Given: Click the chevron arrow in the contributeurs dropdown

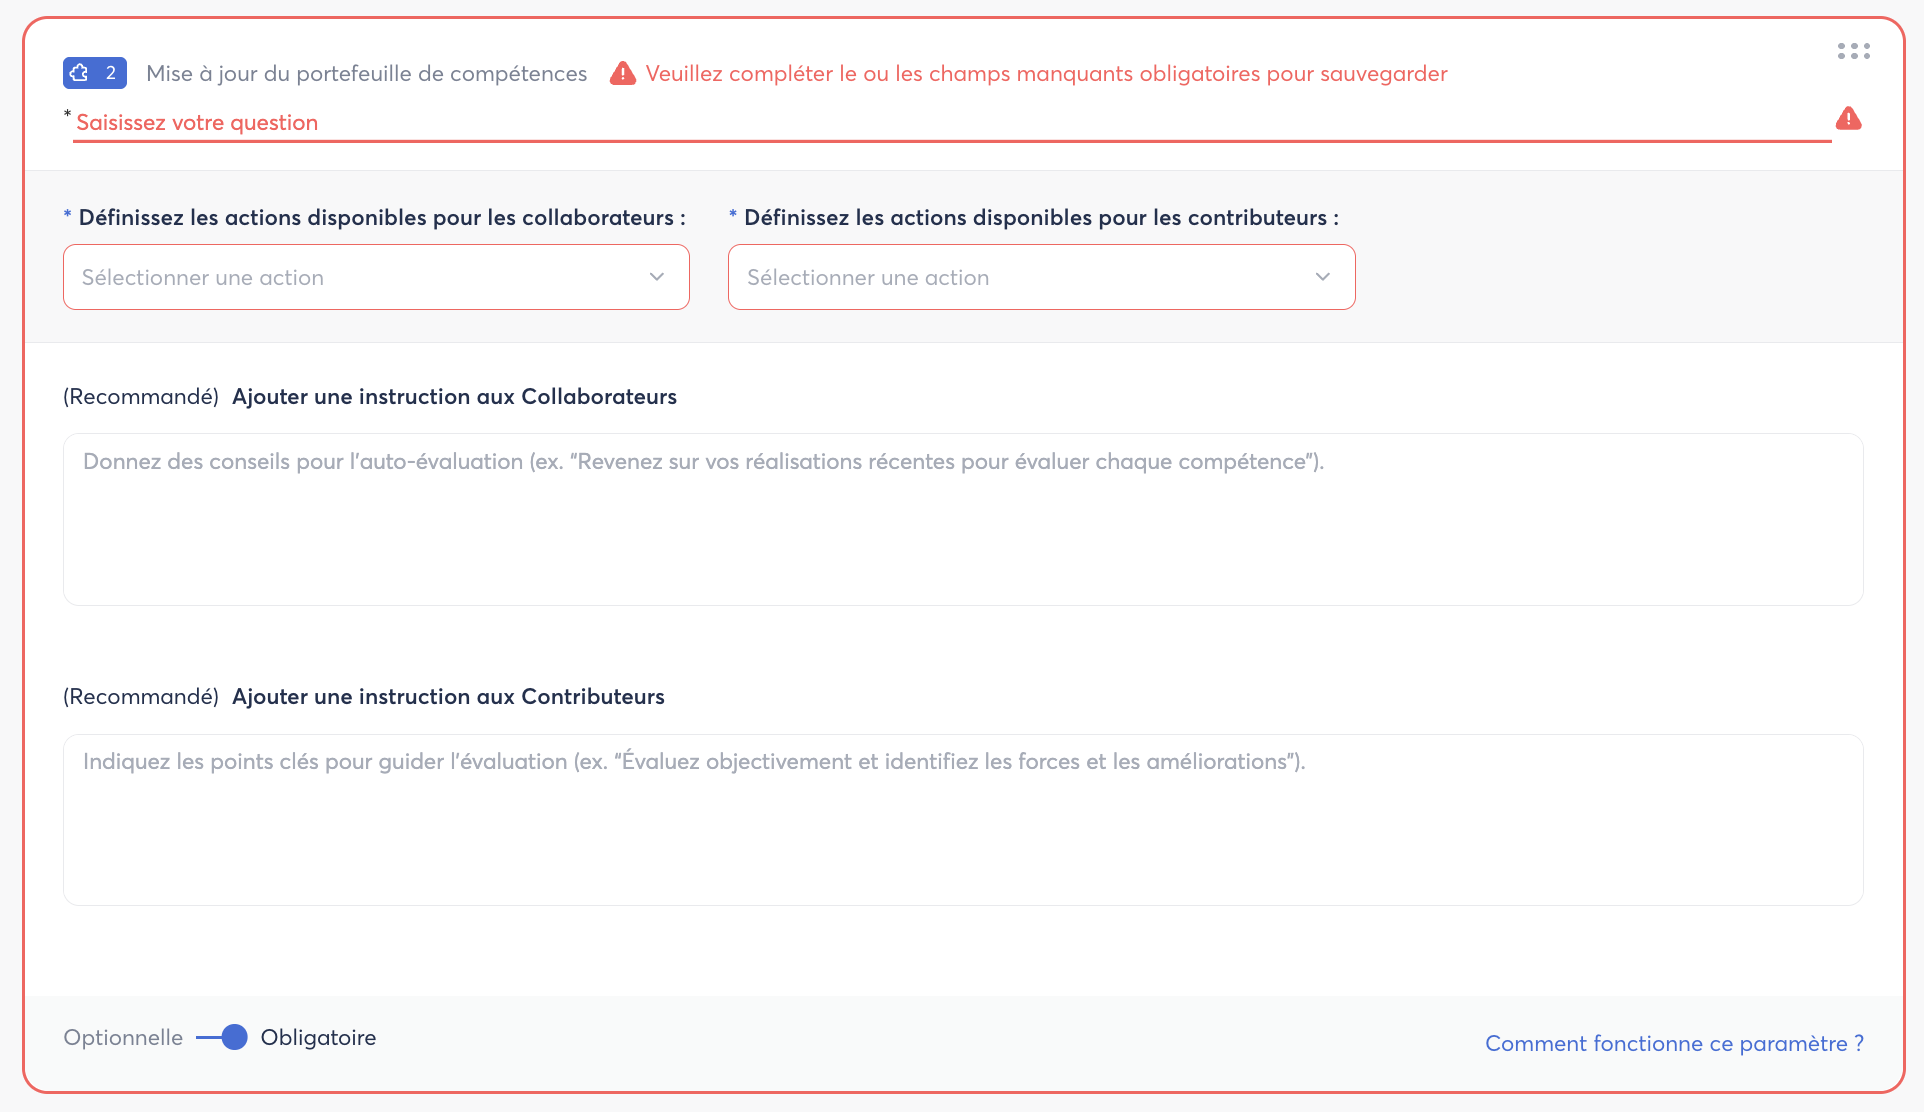Looking at the screenshot, I should [1322, 277].
